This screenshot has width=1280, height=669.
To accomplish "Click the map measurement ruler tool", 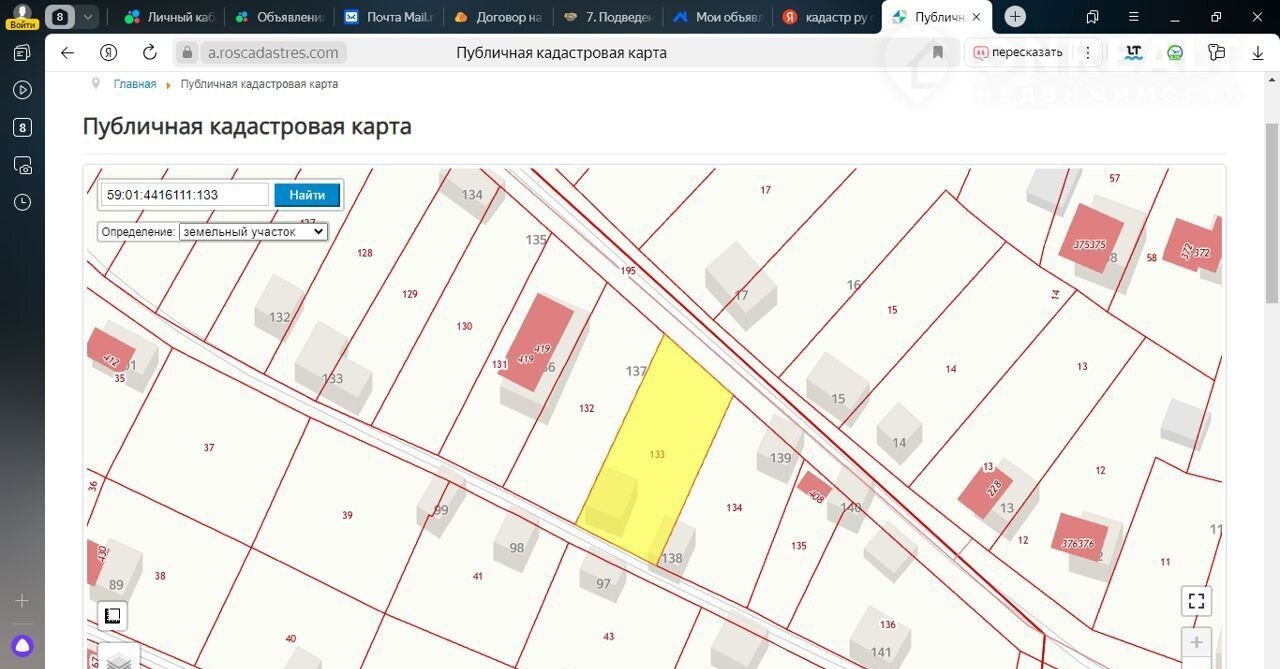I will coord(113,615).
